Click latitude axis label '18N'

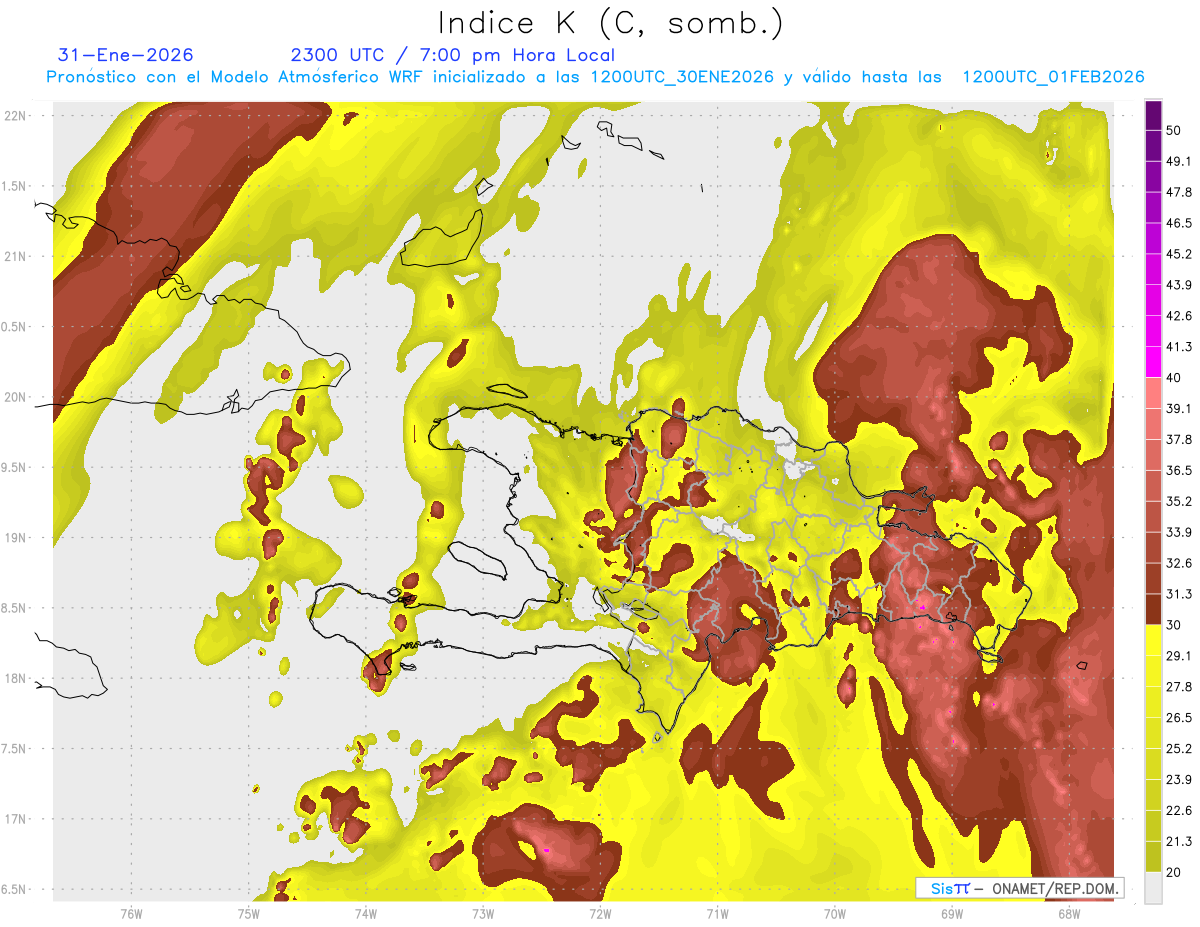[x=15, y=679]
